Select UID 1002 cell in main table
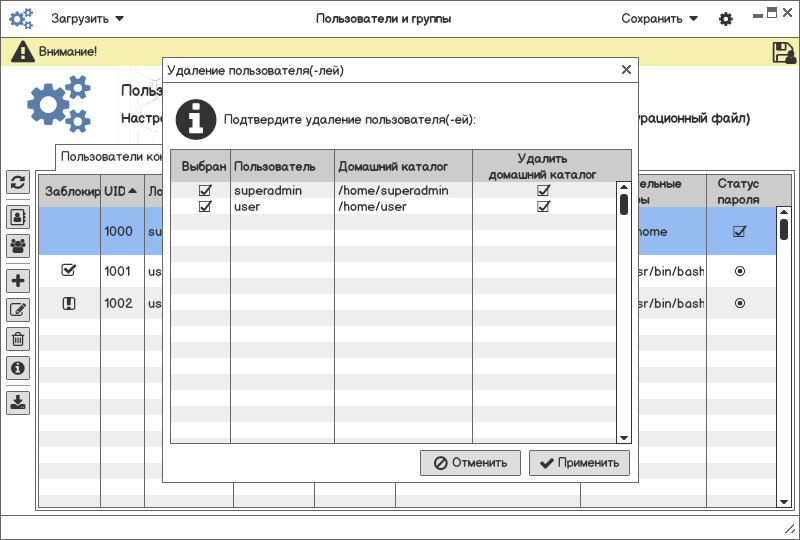Viewport: 800px width, 540px height. tap(122, 303)
